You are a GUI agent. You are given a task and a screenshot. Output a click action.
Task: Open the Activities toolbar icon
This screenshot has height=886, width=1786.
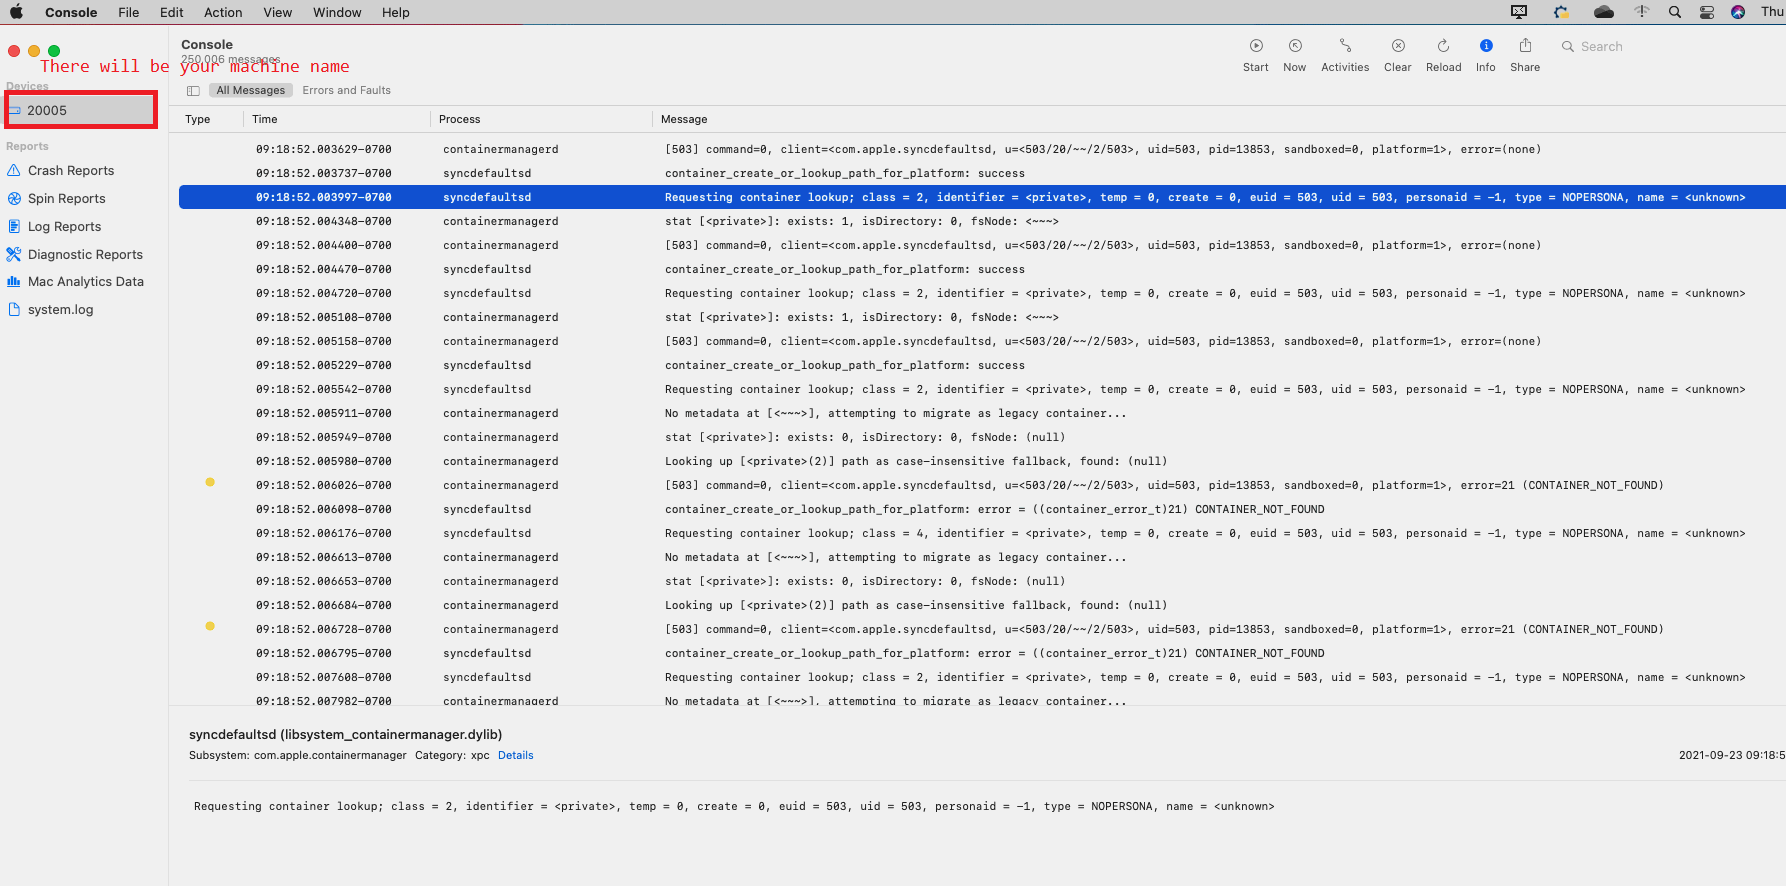(1345, 46)
